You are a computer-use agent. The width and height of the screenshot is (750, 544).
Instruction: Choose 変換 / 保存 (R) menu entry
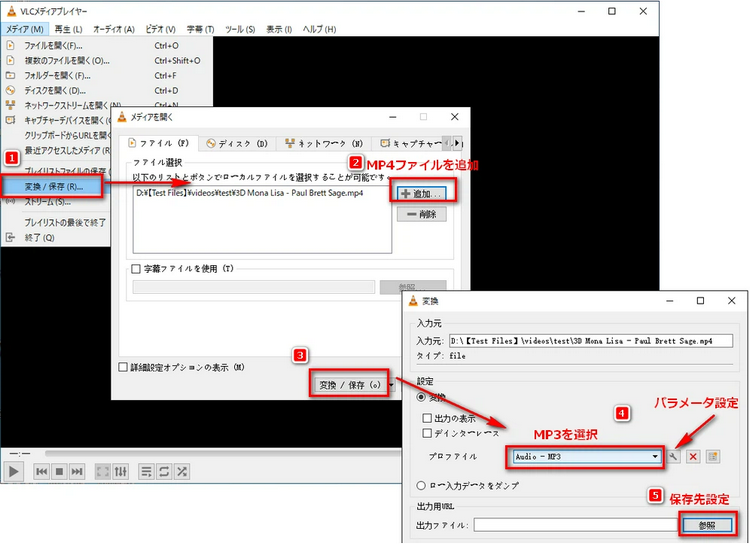[x=52, y=187]
